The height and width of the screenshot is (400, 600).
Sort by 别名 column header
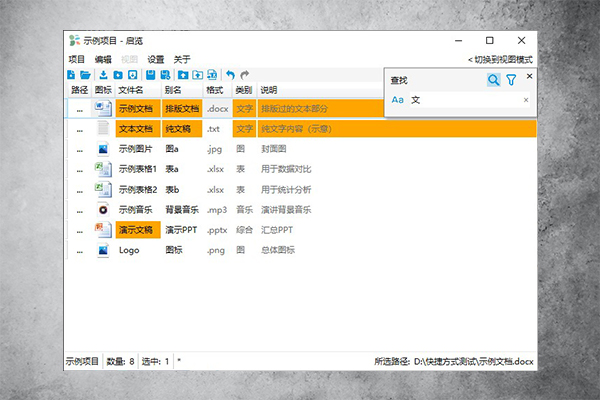182,90
